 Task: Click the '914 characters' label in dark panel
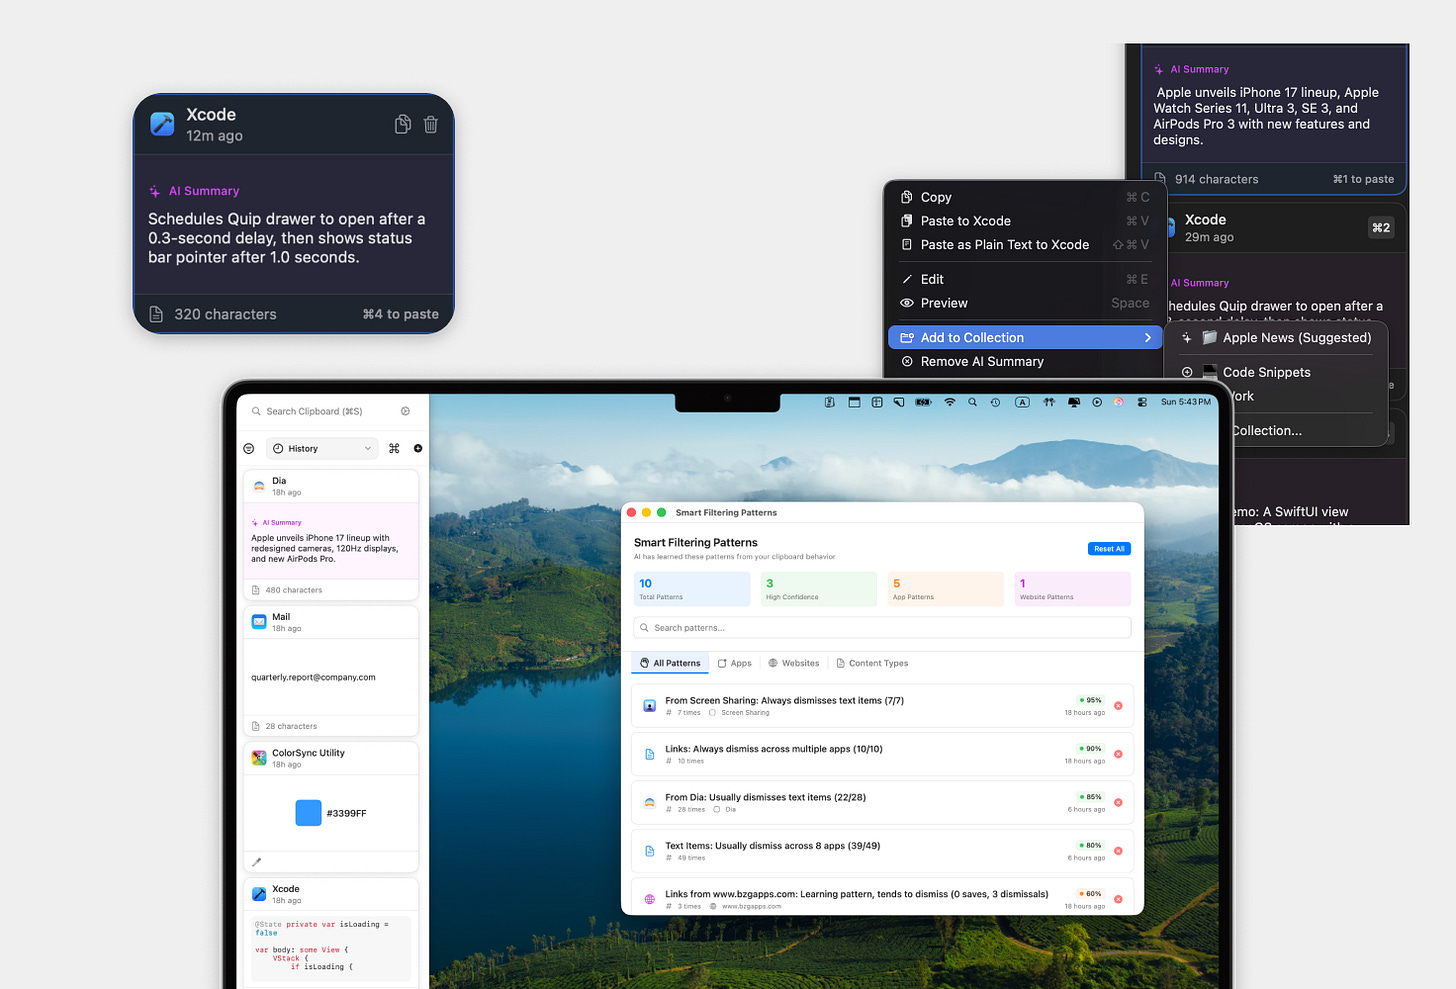tap(1216, 179)
